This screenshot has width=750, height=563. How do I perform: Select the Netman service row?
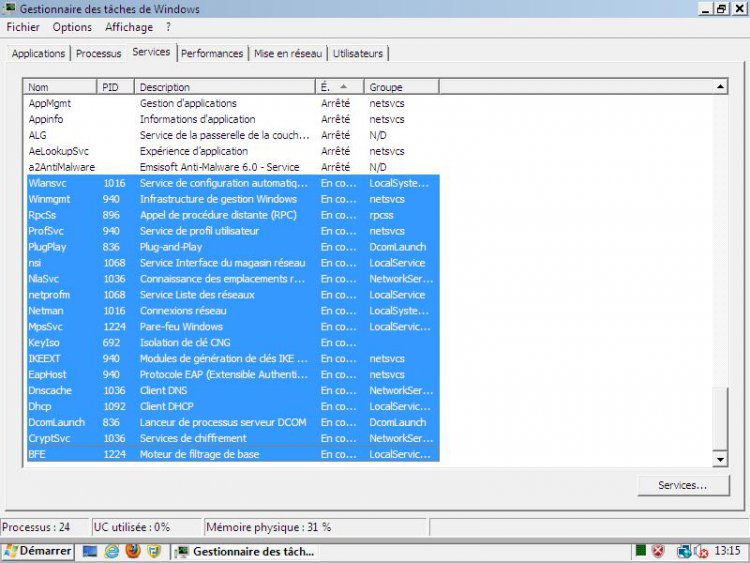232,310
